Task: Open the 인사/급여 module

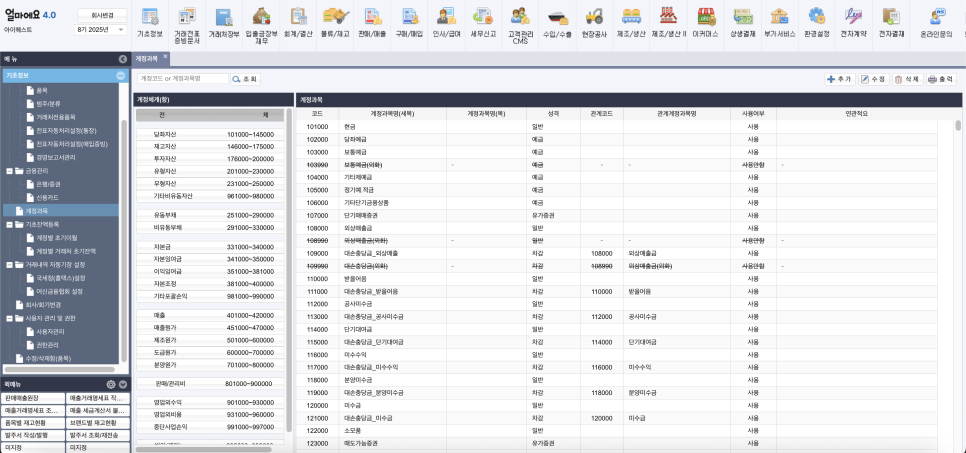Action: [x=446, y=23]
